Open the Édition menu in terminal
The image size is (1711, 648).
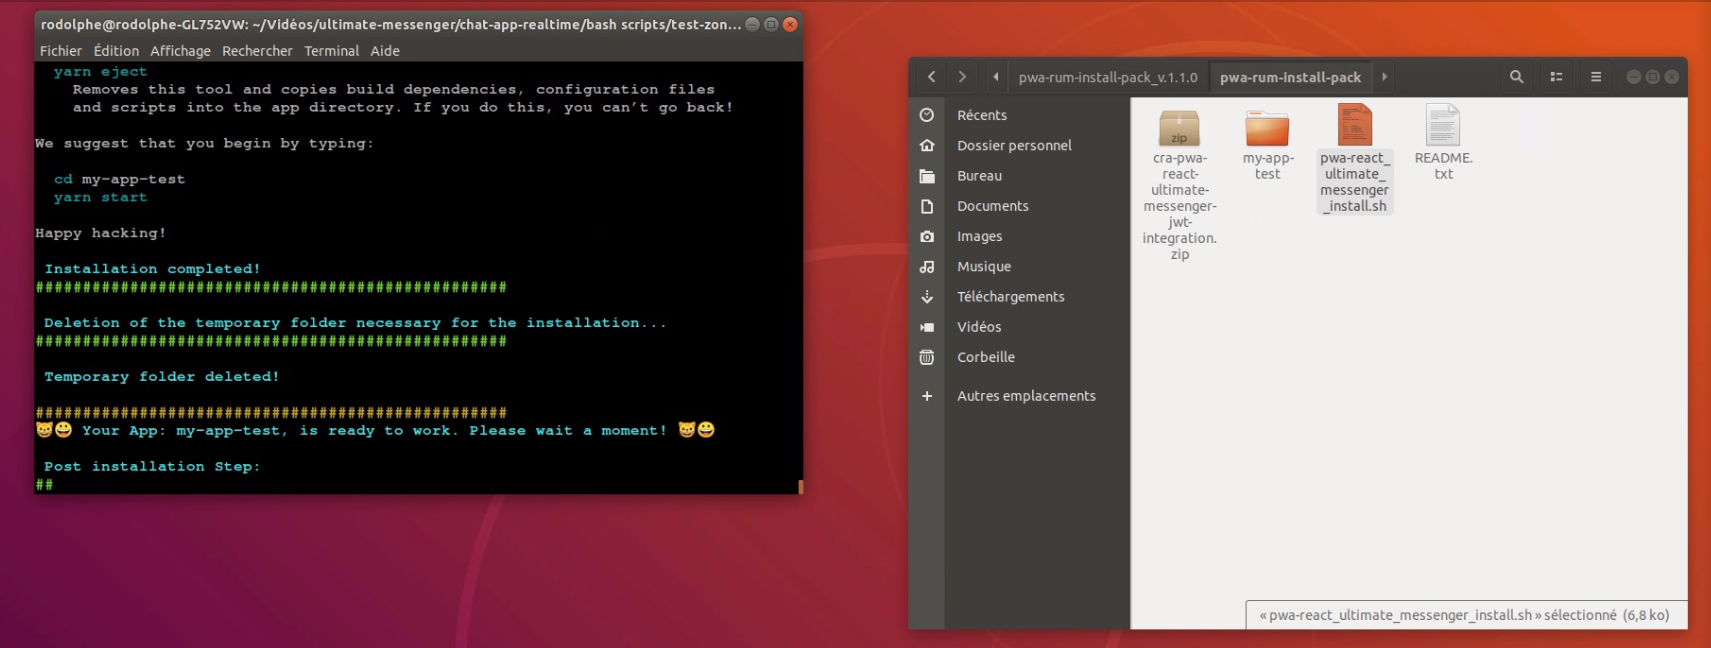(116, 51)
